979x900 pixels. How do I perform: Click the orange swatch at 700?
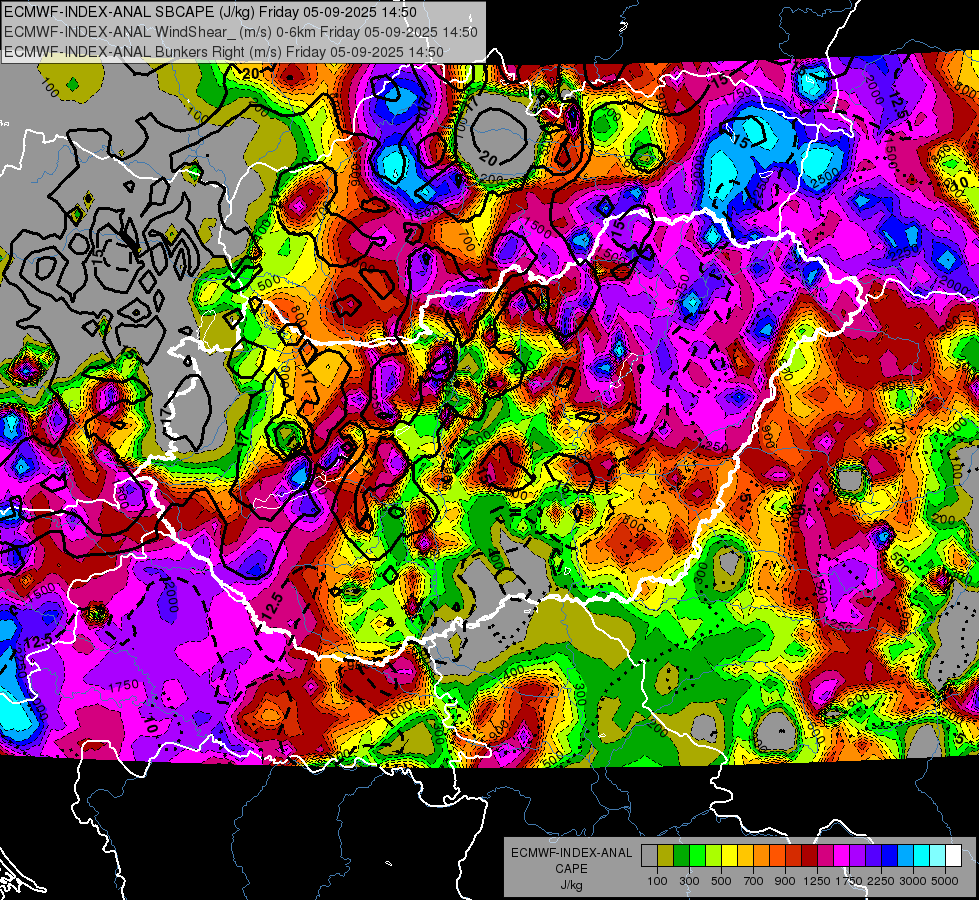(762, 855)
